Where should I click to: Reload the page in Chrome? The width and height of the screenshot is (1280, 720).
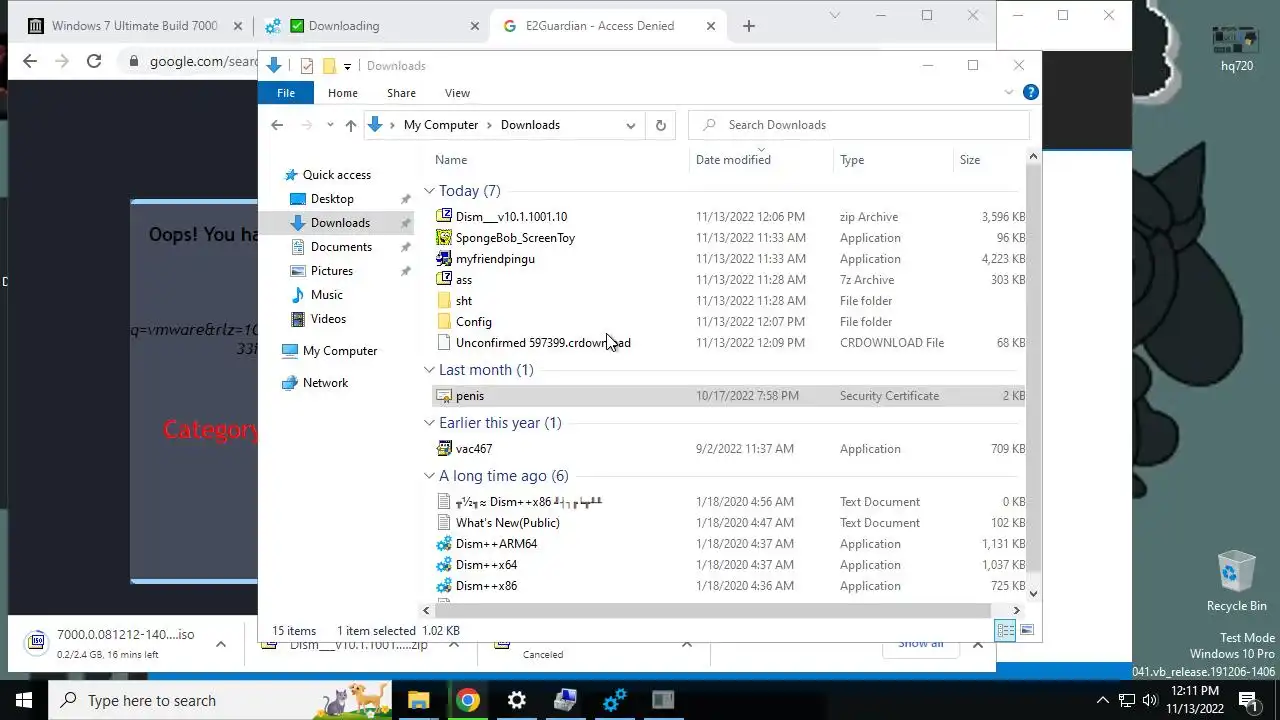tap(94, 61)
